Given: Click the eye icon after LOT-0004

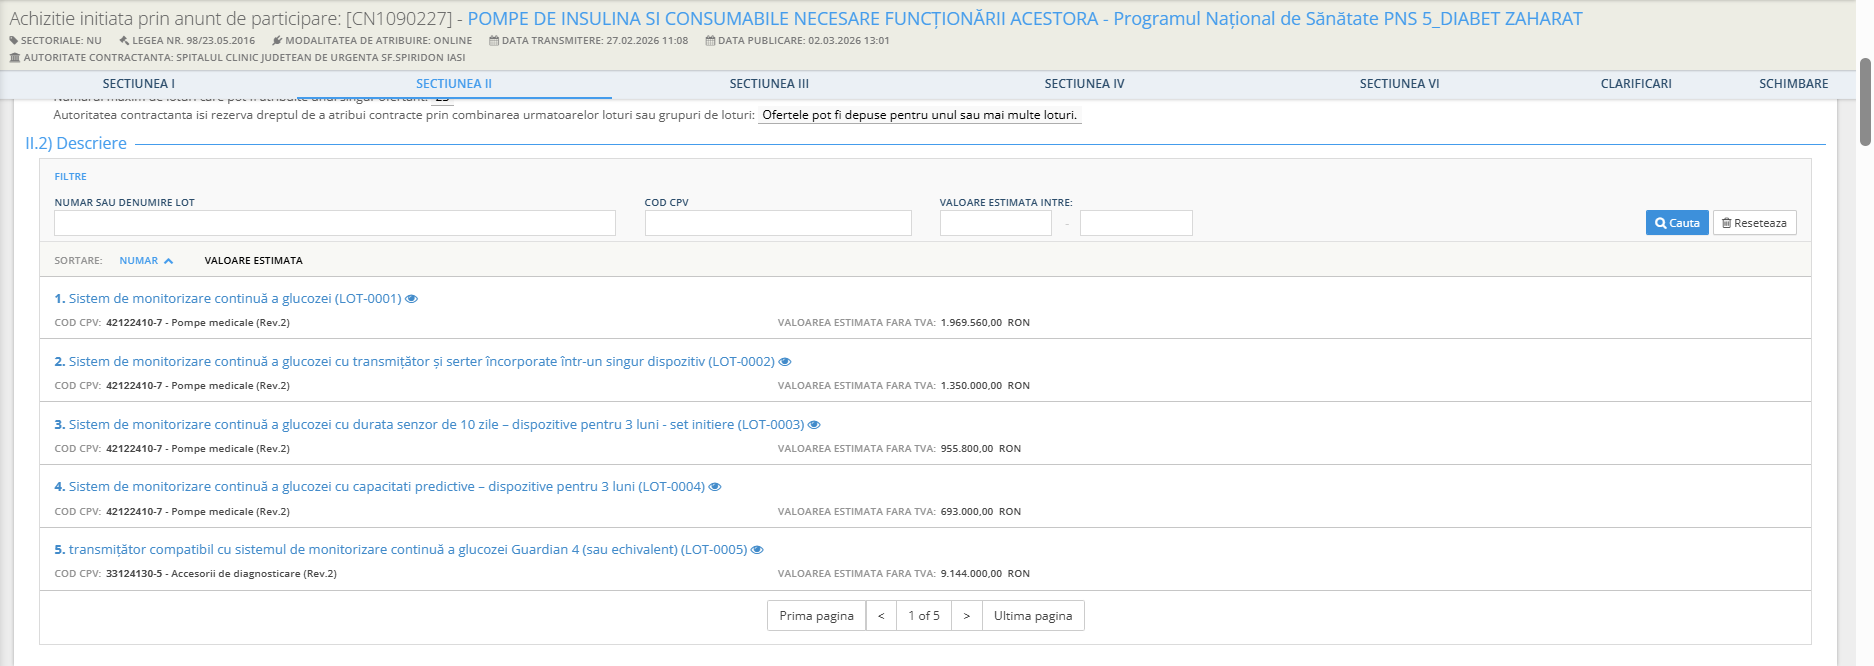Looking at the screenshot, I should 715,487.
